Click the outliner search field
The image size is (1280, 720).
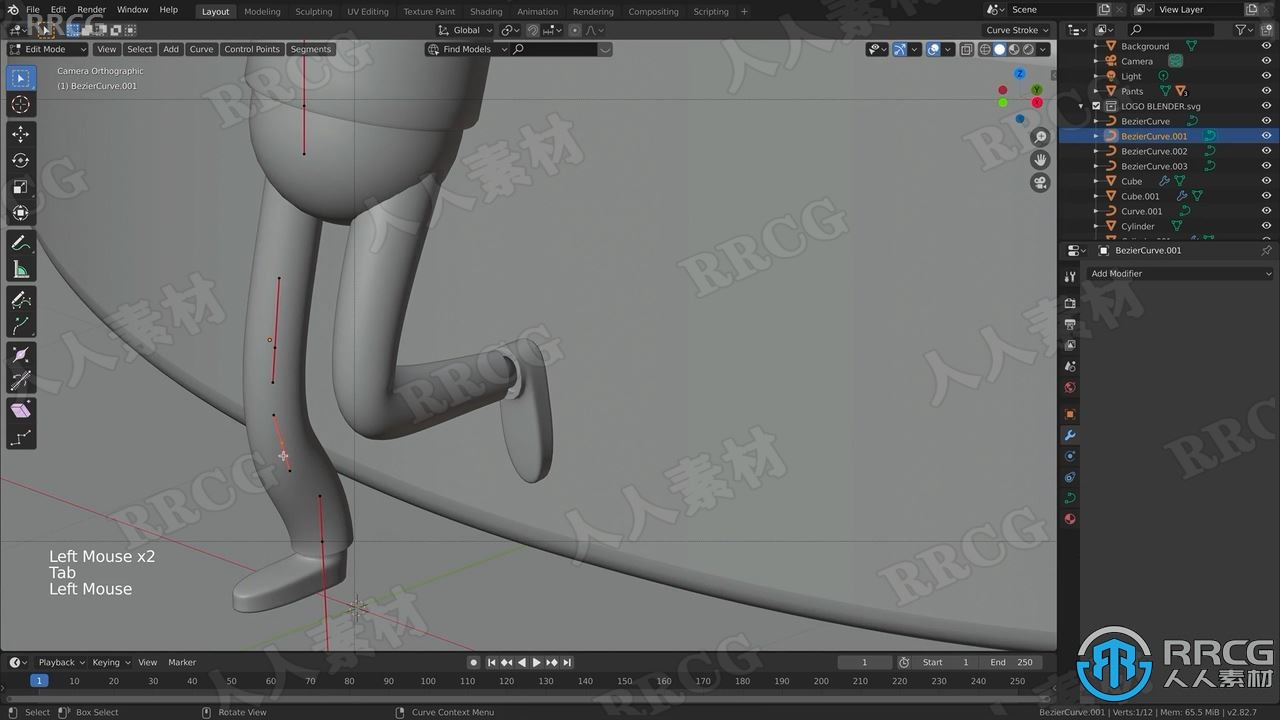(x=1173, y=30)
